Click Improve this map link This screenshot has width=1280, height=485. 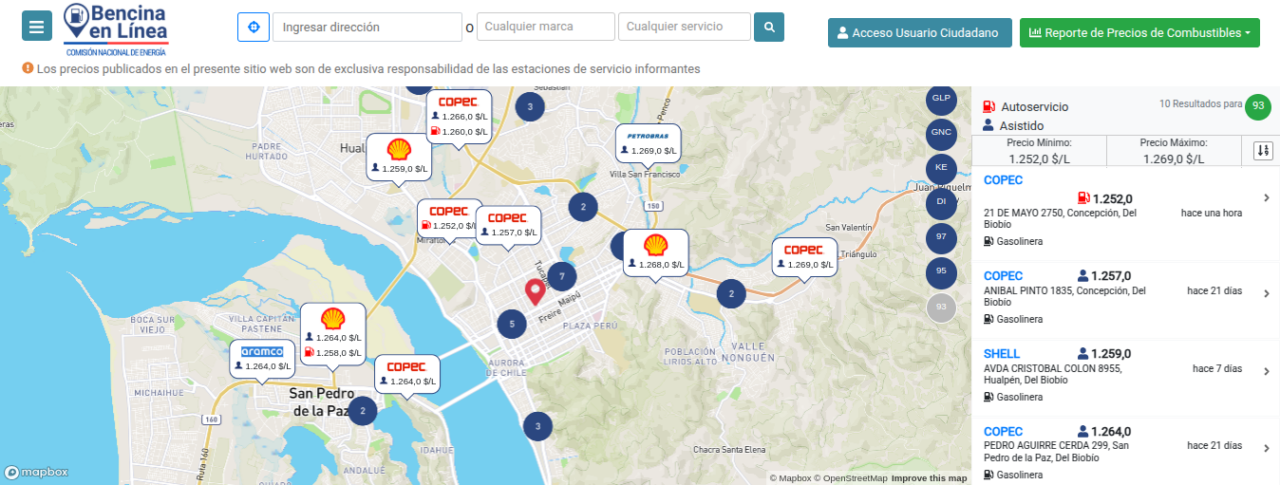(x=929, y=478)
